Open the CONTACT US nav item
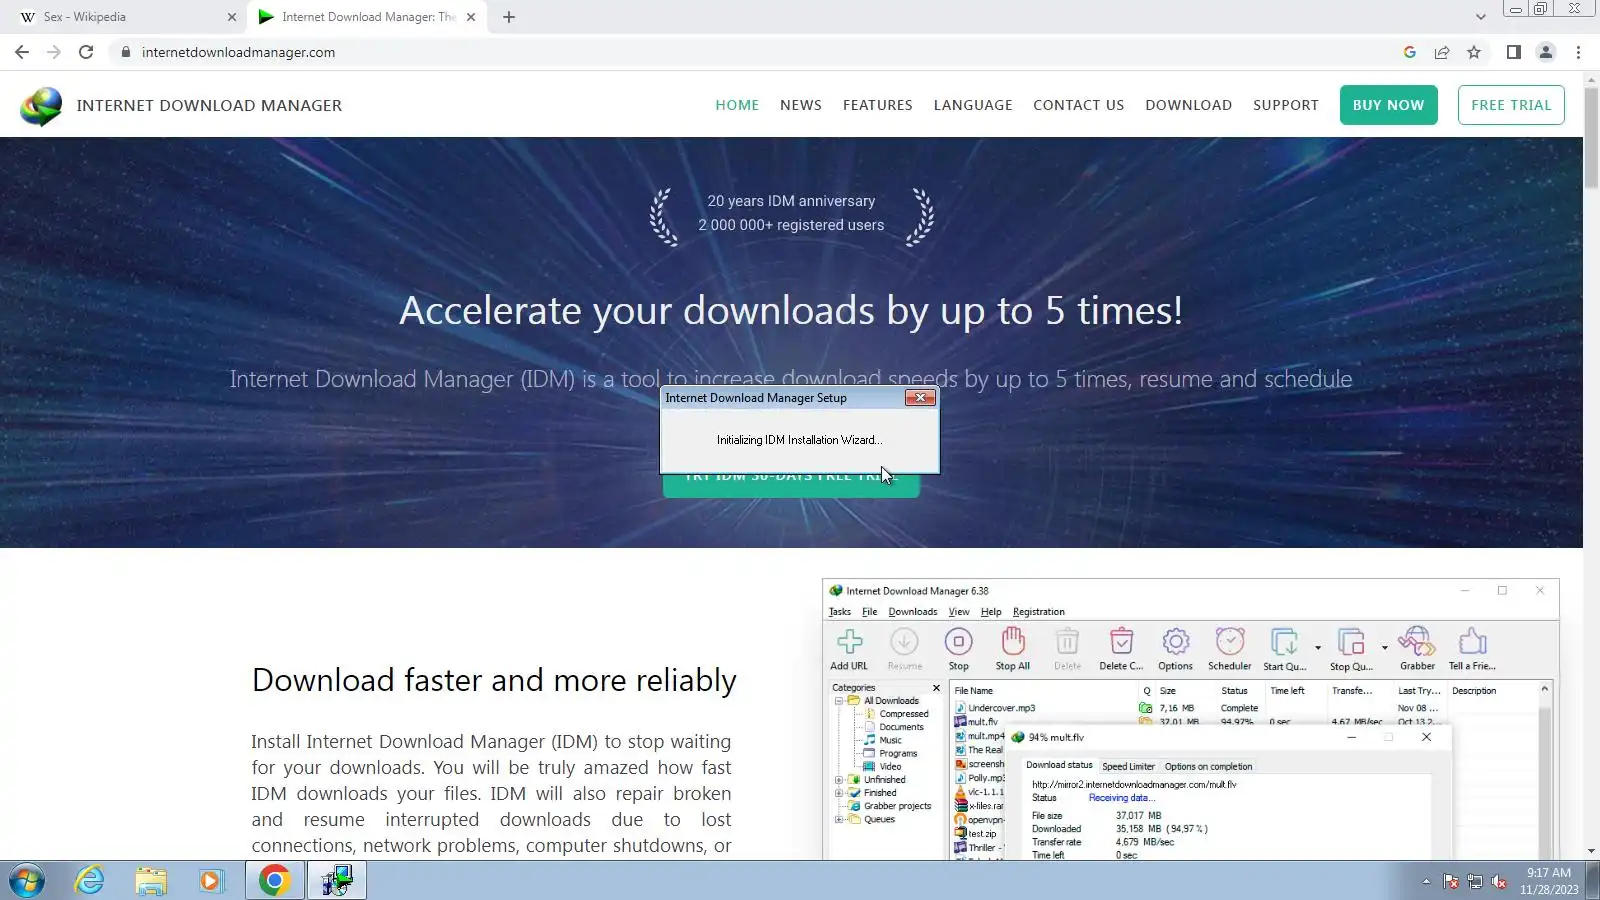Screen dimensions: 1600x900 point(1079,105)
